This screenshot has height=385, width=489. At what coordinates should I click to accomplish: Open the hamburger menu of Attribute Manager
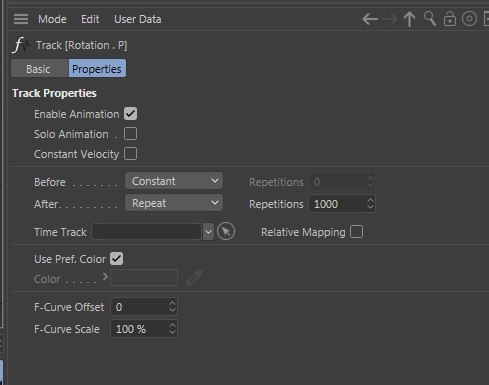(21, 19)
